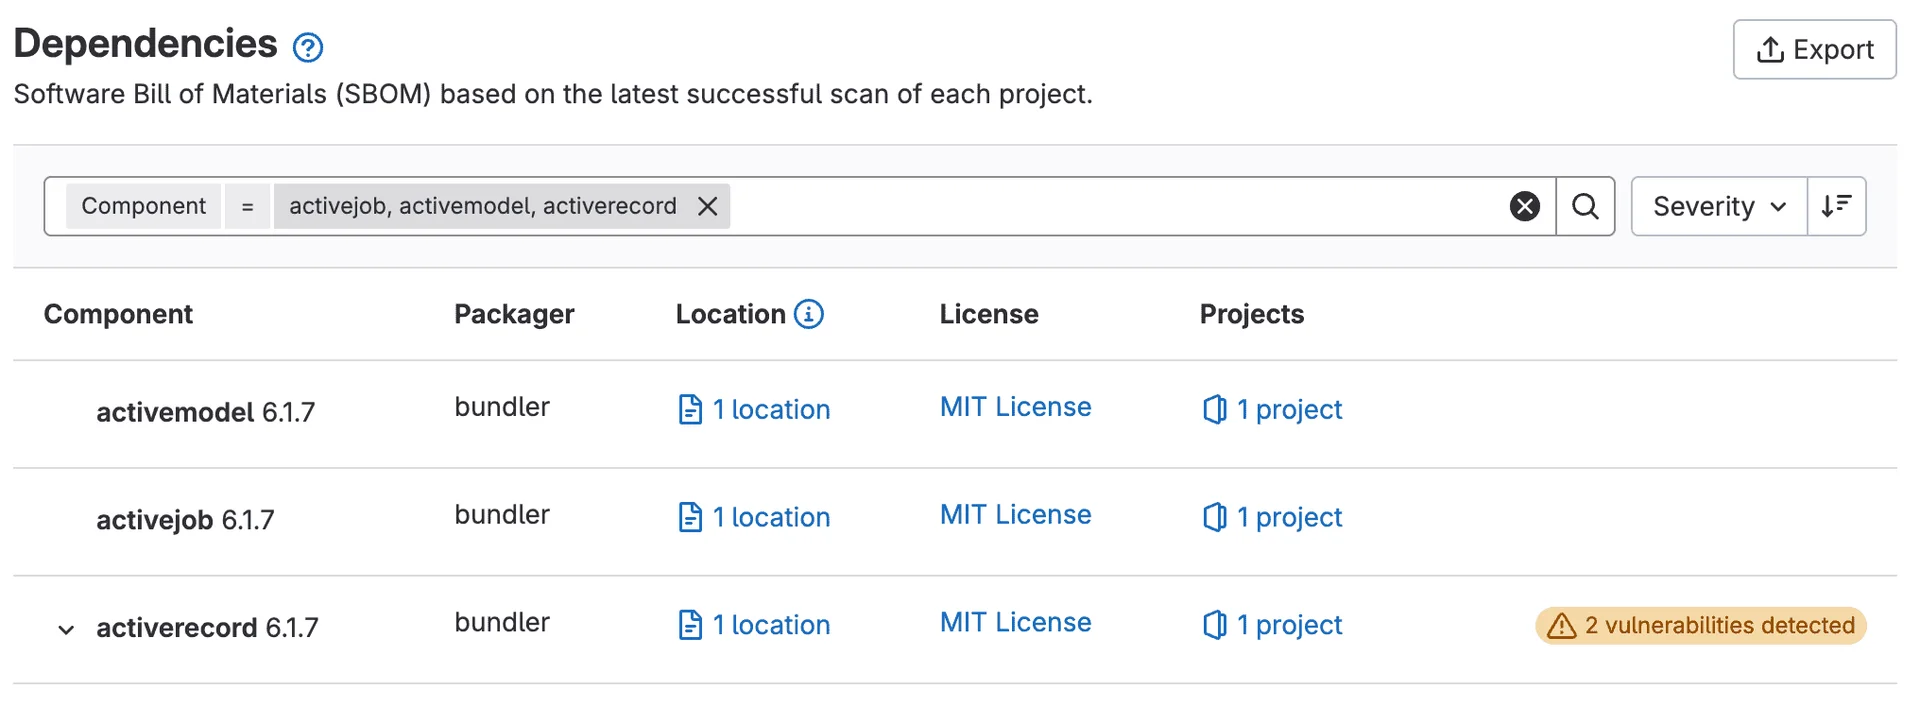1920x711 pixels.
Task: Click the equals operator in filter
Action: pos(247,206)
